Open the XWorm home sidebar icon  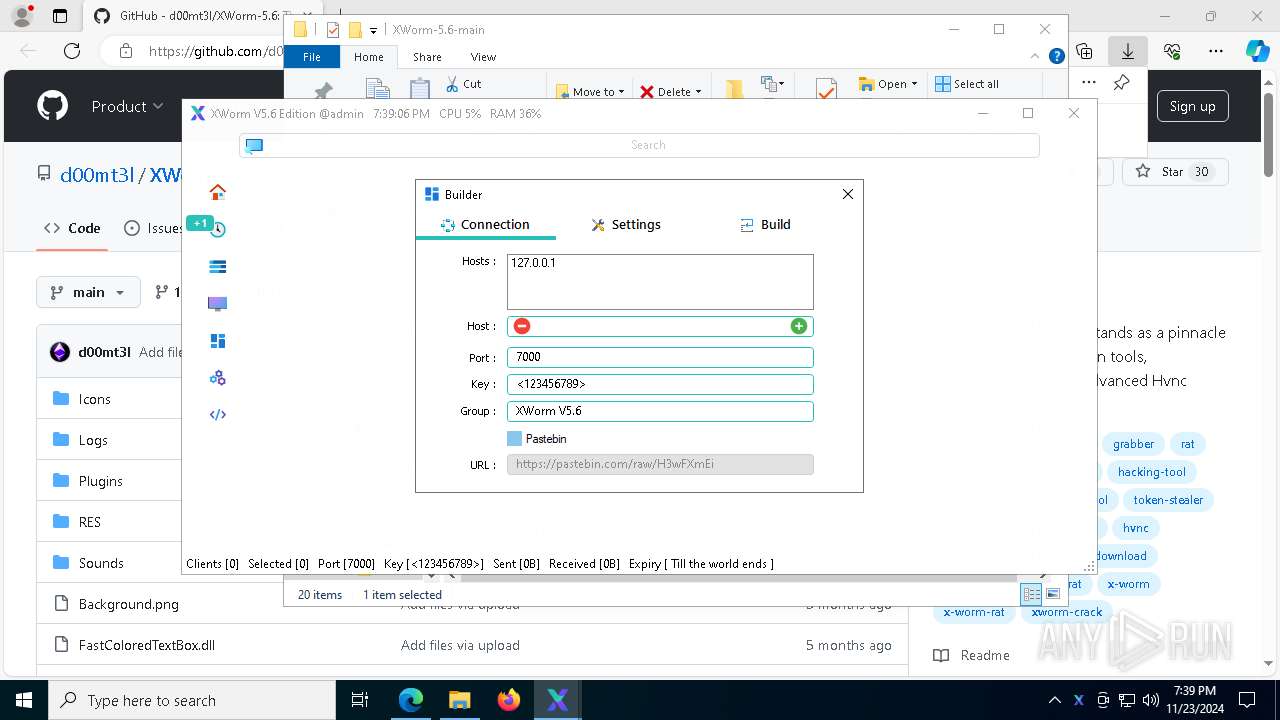coord(217,192)
